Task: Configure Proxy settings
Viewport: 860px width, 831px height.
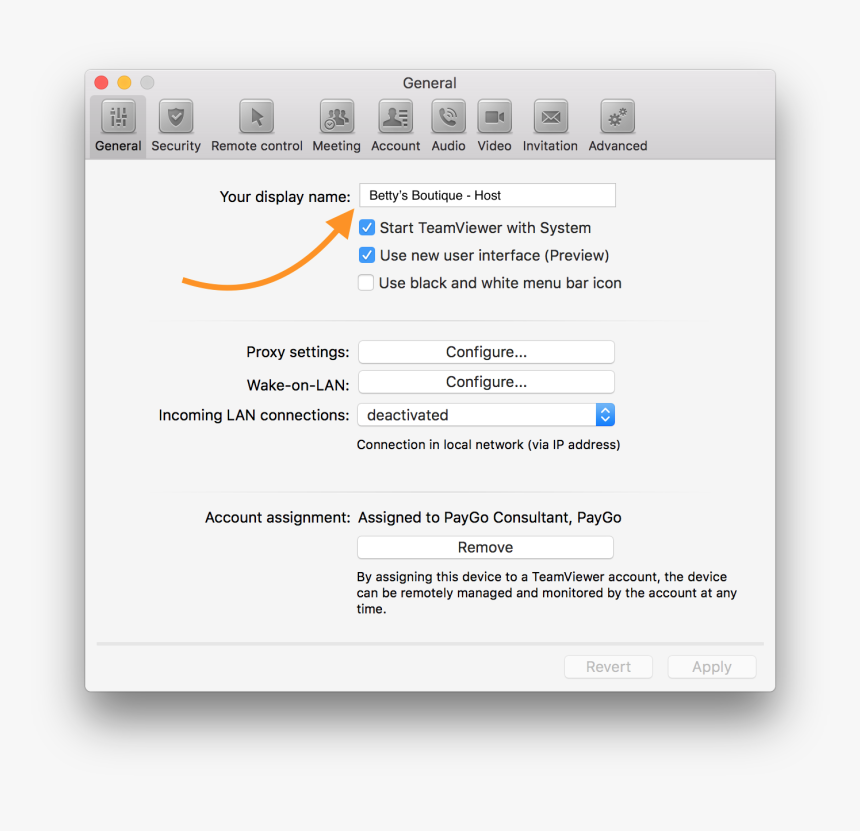Action: [486, 352]
